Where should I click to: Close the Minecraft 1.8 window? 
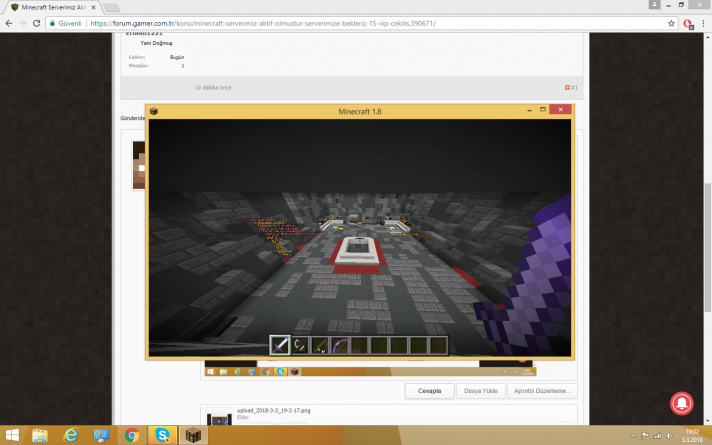560,109
